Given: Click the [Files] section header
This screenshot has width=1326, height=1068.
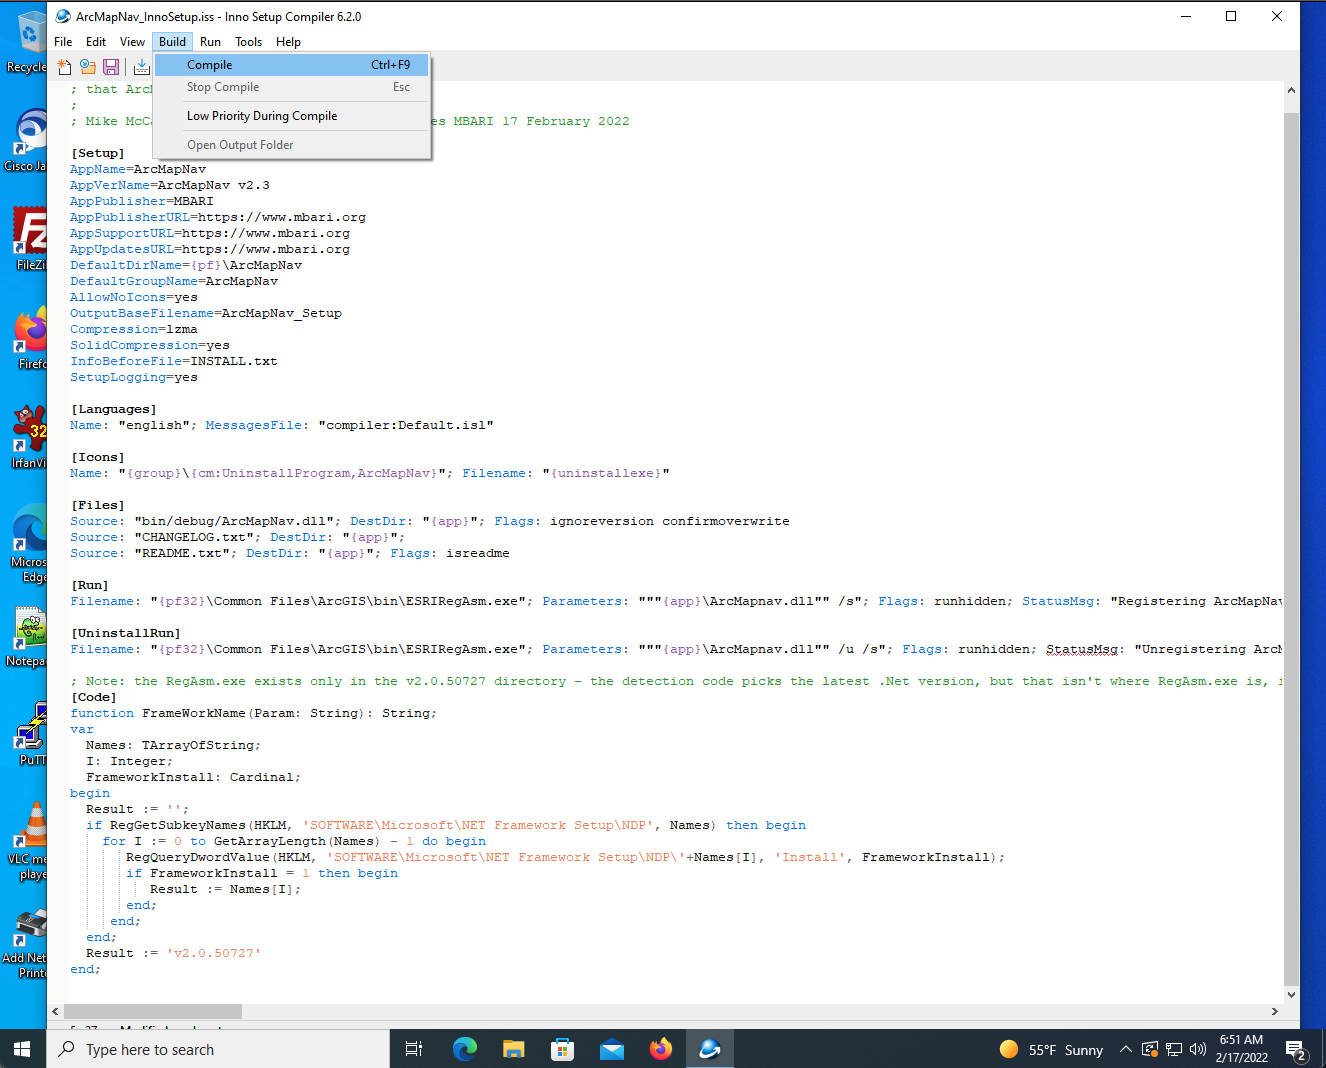Looking at the screenshot, I should (x=97, y=505).
